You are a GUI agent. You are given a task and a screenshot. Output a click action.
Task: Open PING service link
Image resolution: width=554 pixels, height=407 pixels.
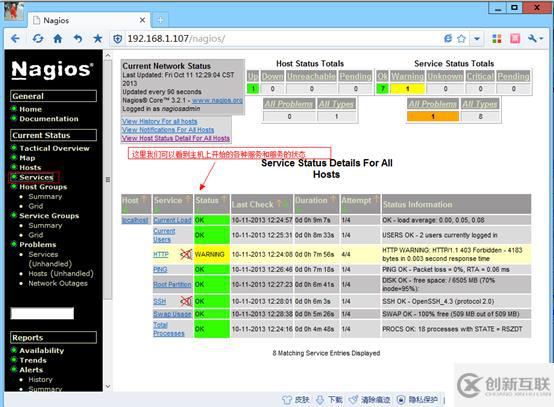tap(160, 270)
